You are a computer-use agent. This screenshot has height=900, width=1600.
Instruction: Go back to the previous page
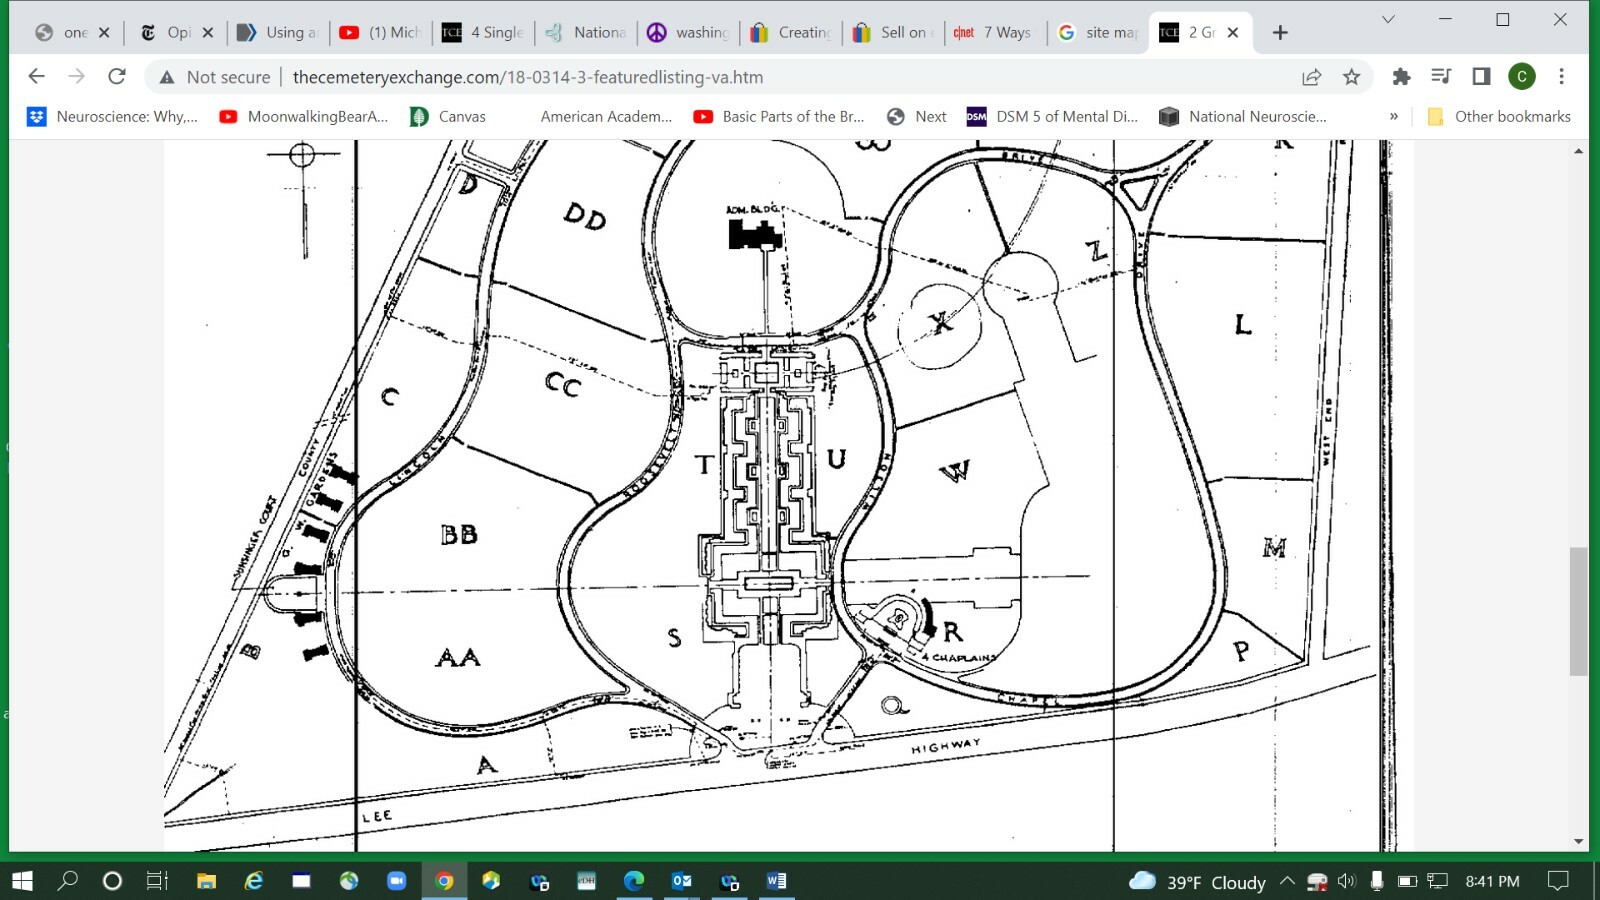pos(36,77)
